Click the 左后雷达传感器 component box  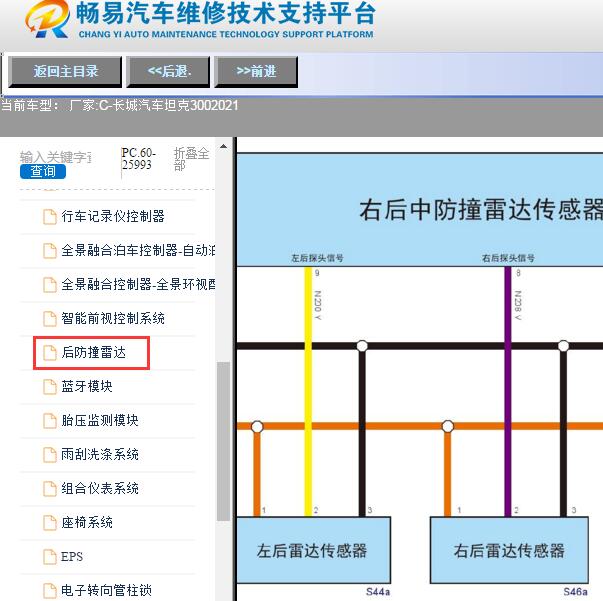click(313, 550)
